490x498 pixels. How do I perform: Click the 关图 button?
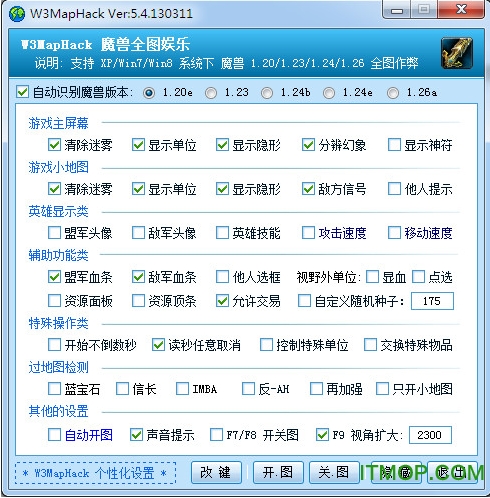click(334, 473)
